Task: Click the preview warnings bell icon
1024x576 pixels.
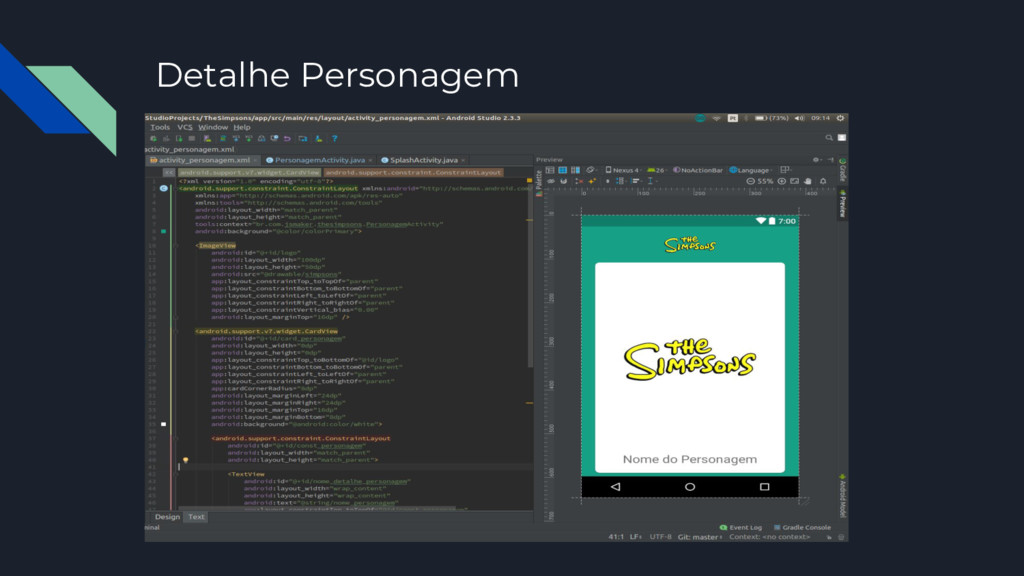Action: [823, 181]
